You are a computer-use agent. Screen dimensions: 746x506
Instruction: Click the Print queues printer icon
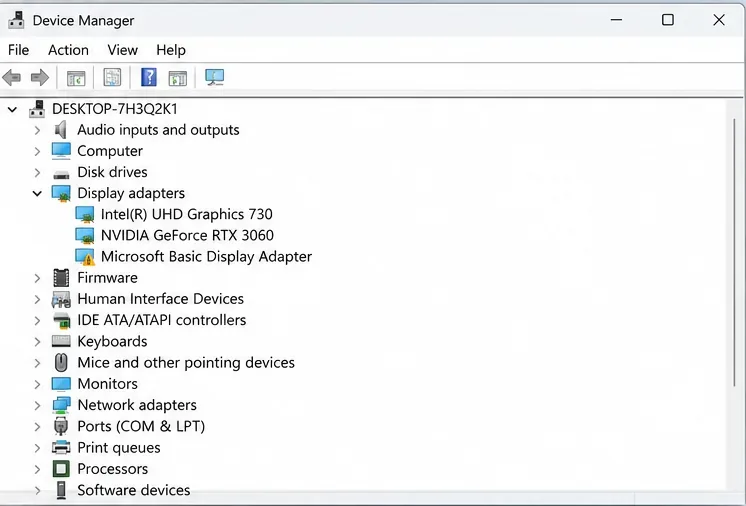(x=61, y=448)
